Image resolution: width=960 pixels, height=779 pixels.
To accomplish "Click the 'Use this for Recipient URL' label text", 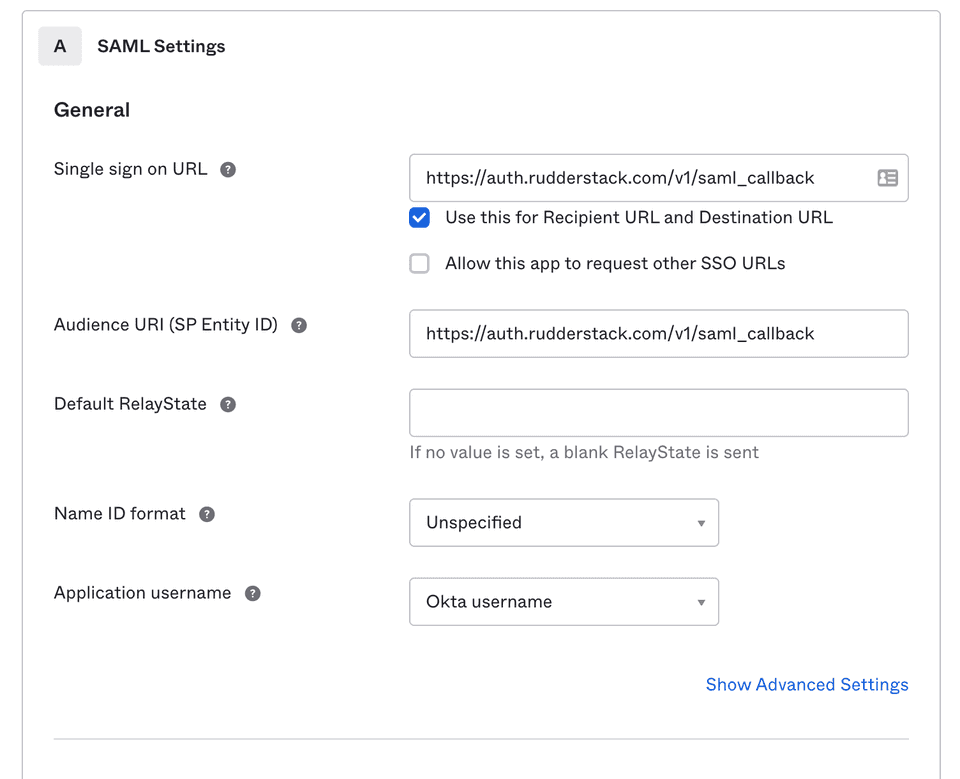I will point(638,218).
